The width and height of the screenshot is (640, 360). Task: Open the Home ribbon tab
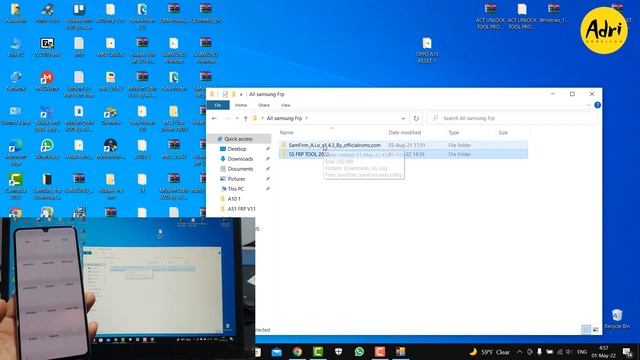coord(241,105)
